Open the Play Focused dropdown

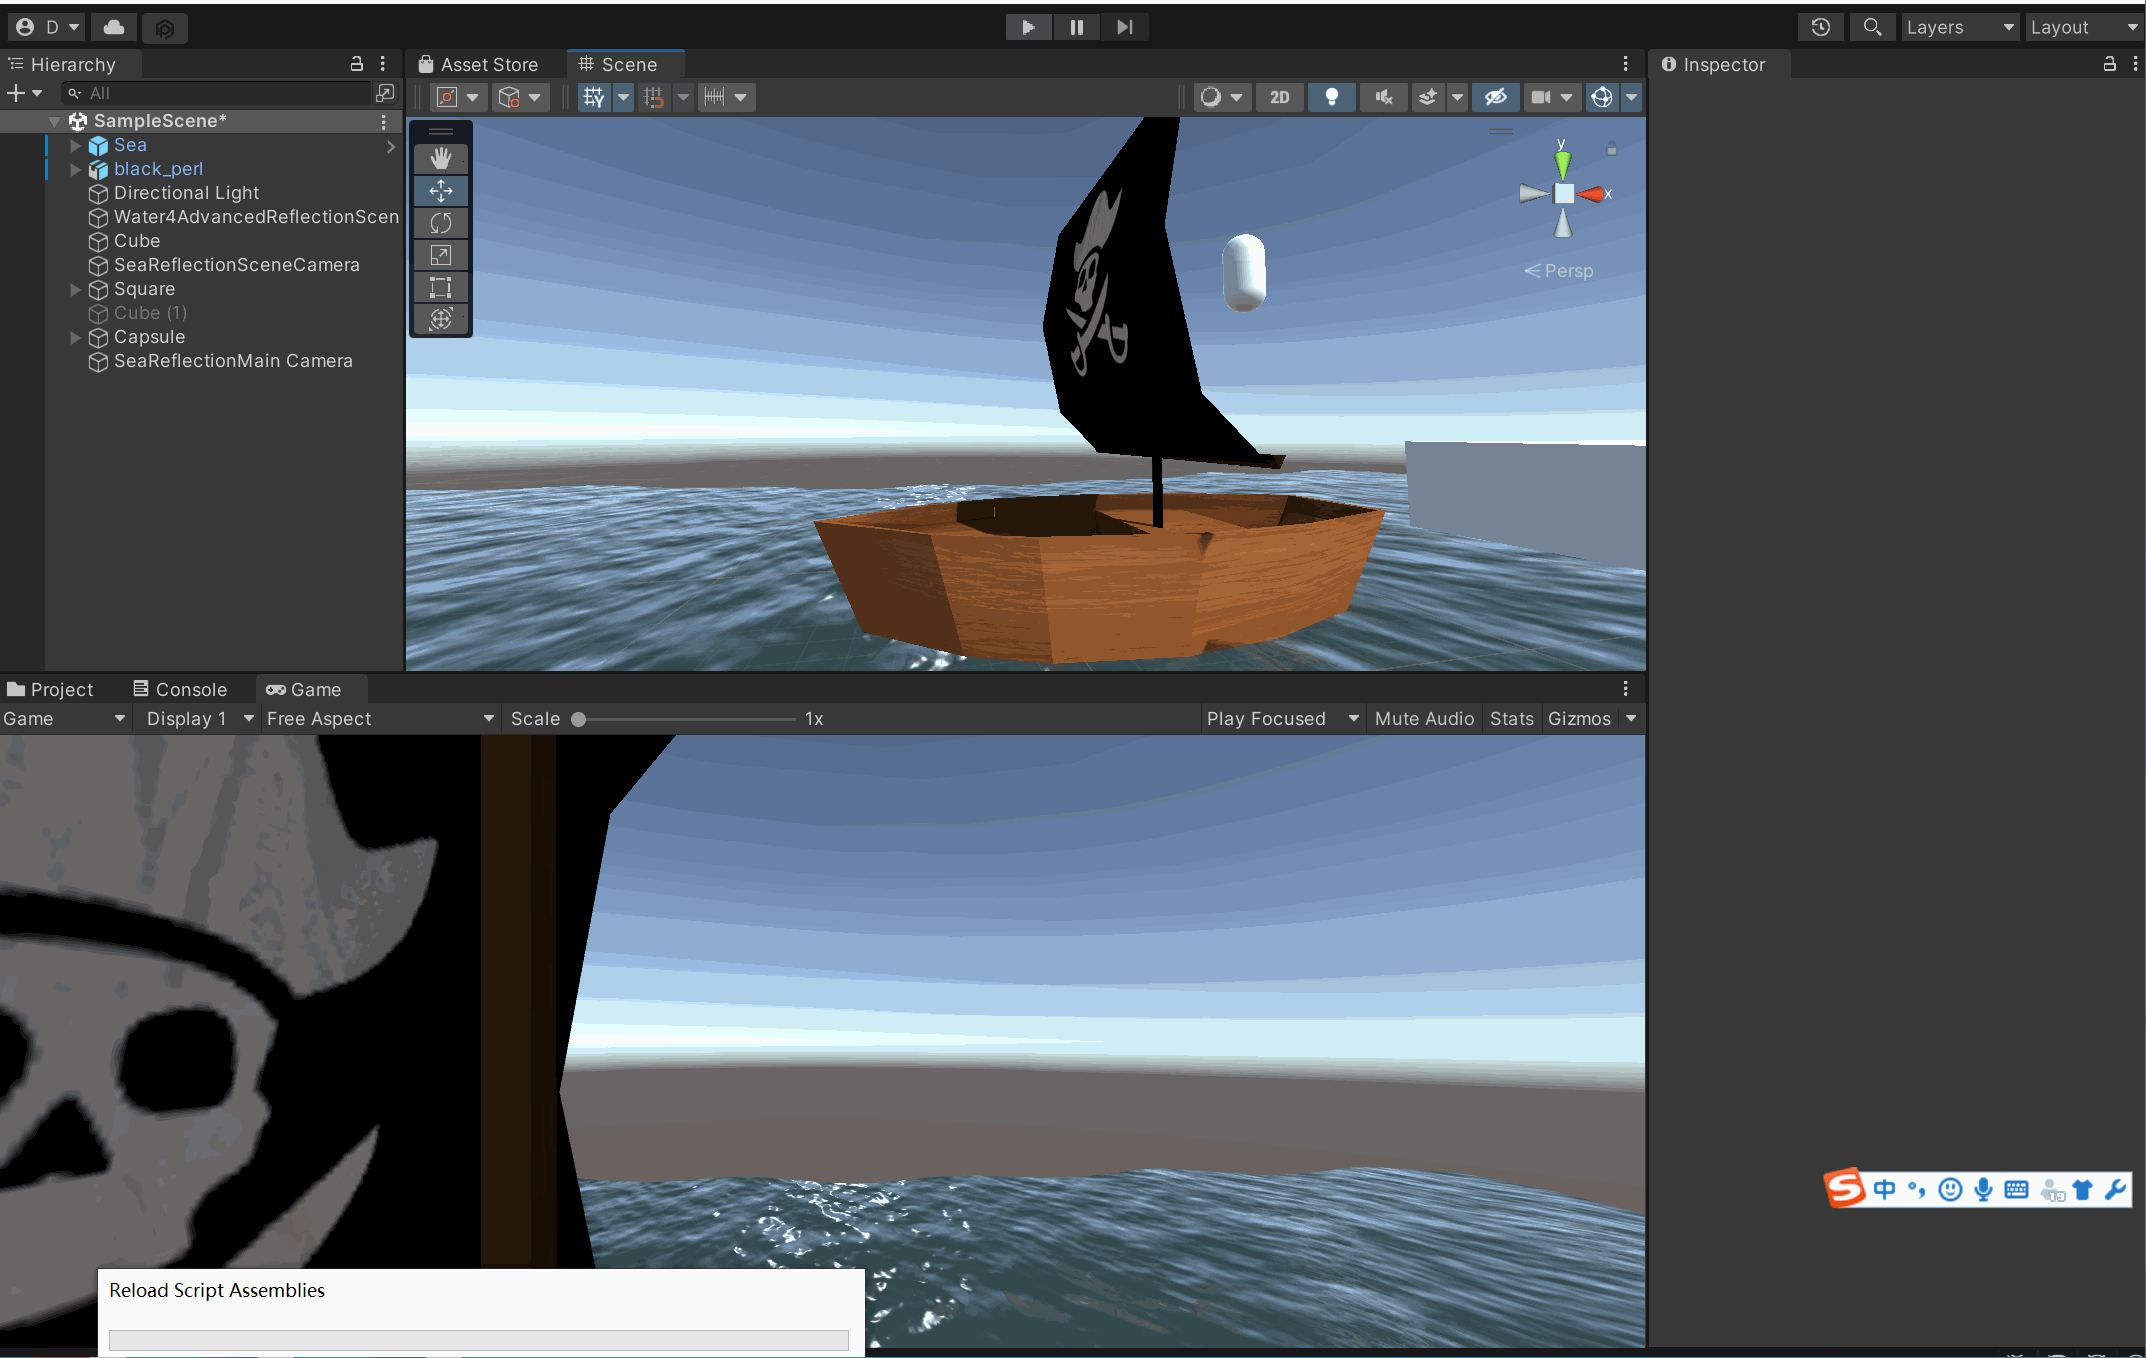[1282, 718]
